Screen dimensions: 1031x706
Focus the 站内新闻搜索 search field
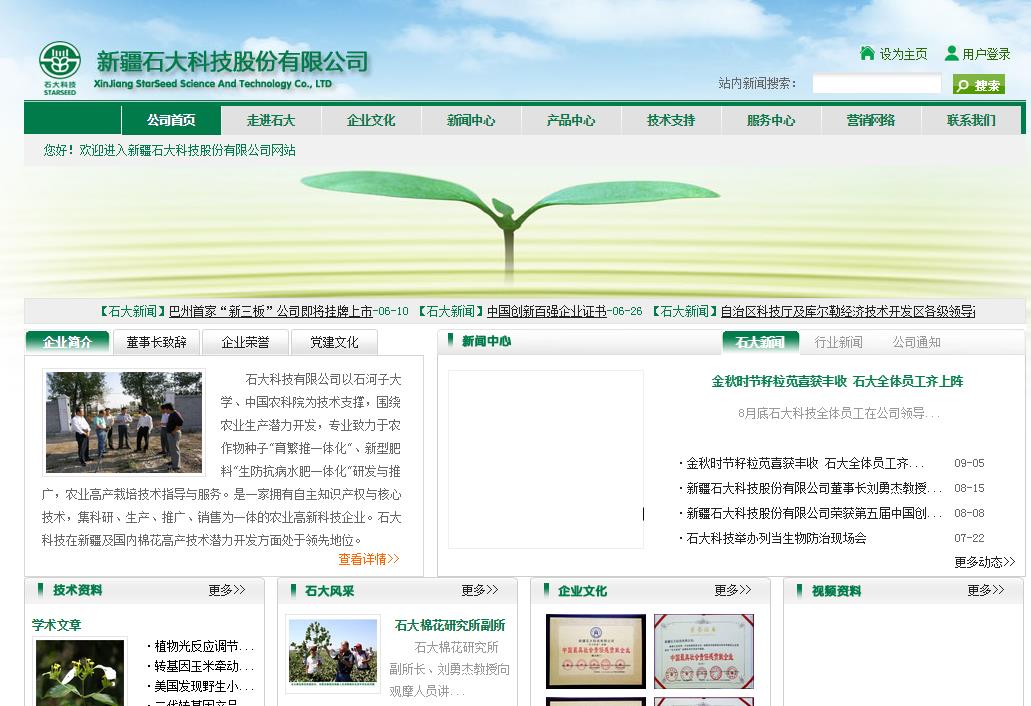pyautogui.click(x=876, y=83)
